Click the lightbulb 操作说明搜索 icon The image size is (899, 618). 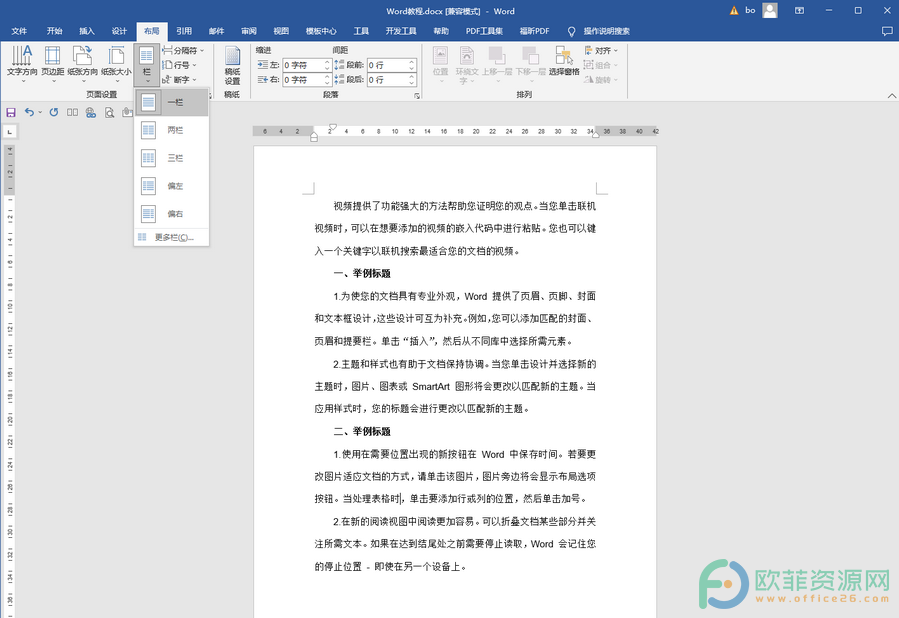click(x=571, y=31)
